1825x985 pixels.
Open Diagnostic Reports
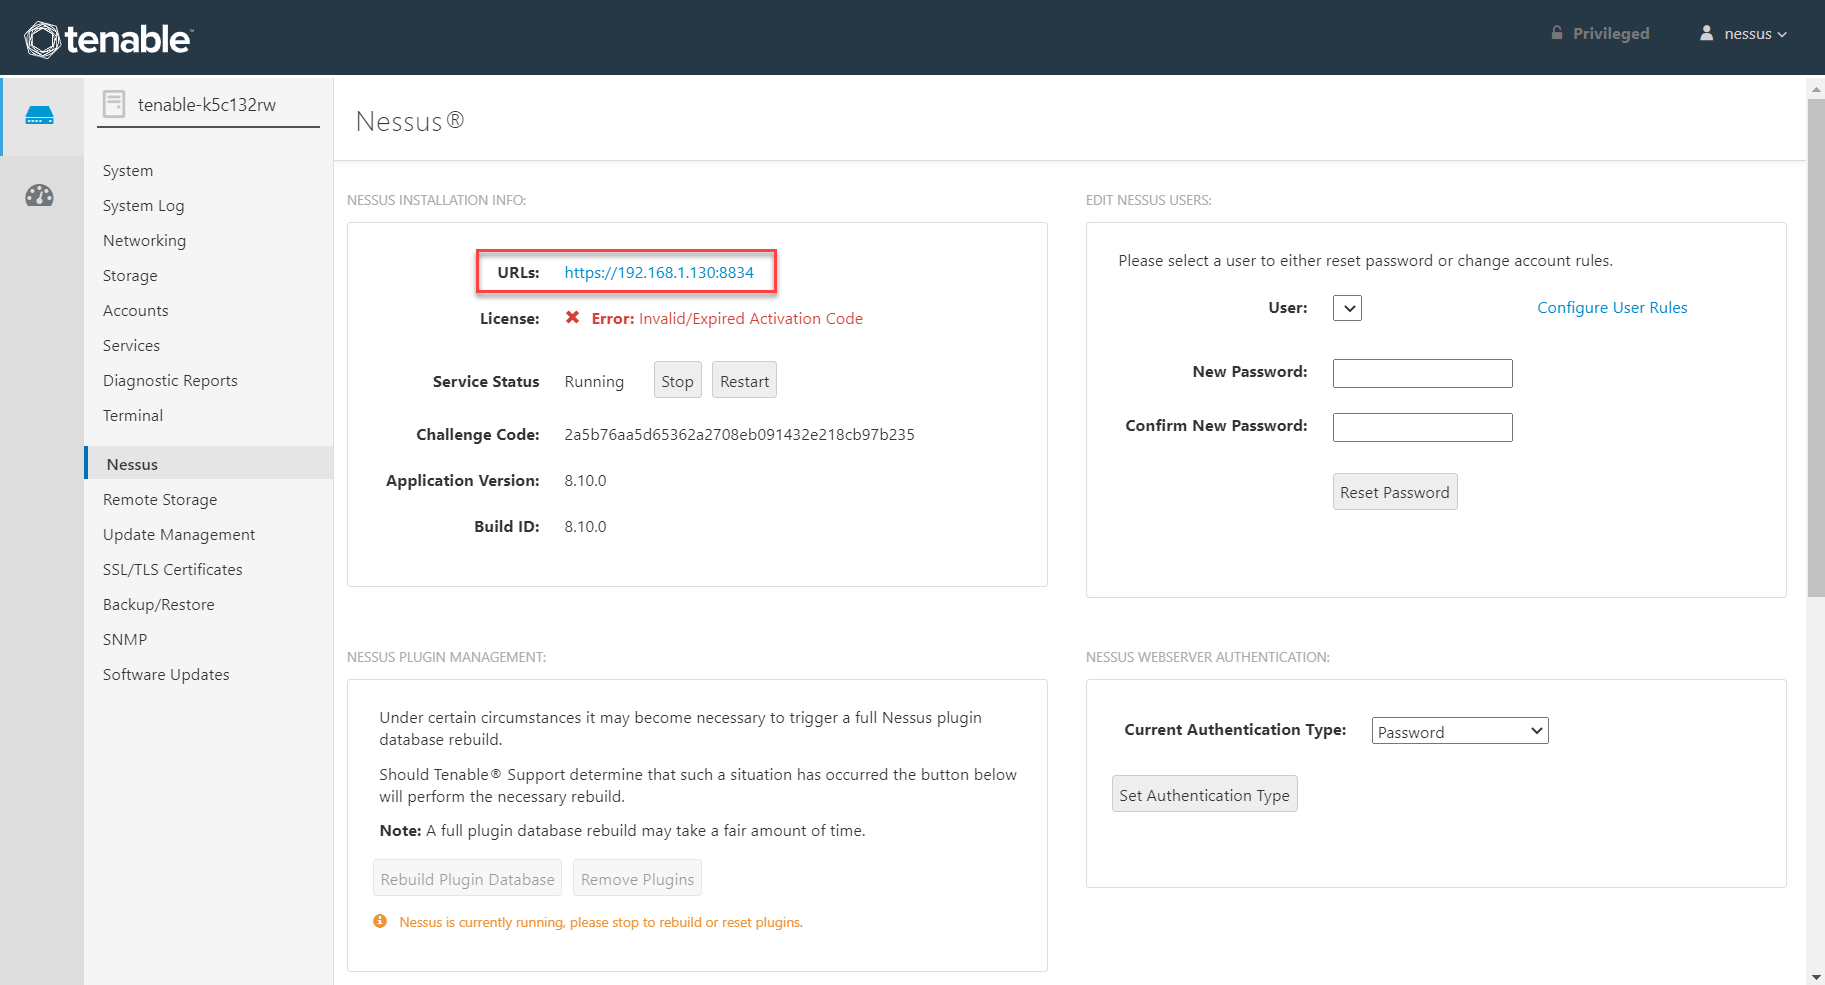(x=170, y=381)
